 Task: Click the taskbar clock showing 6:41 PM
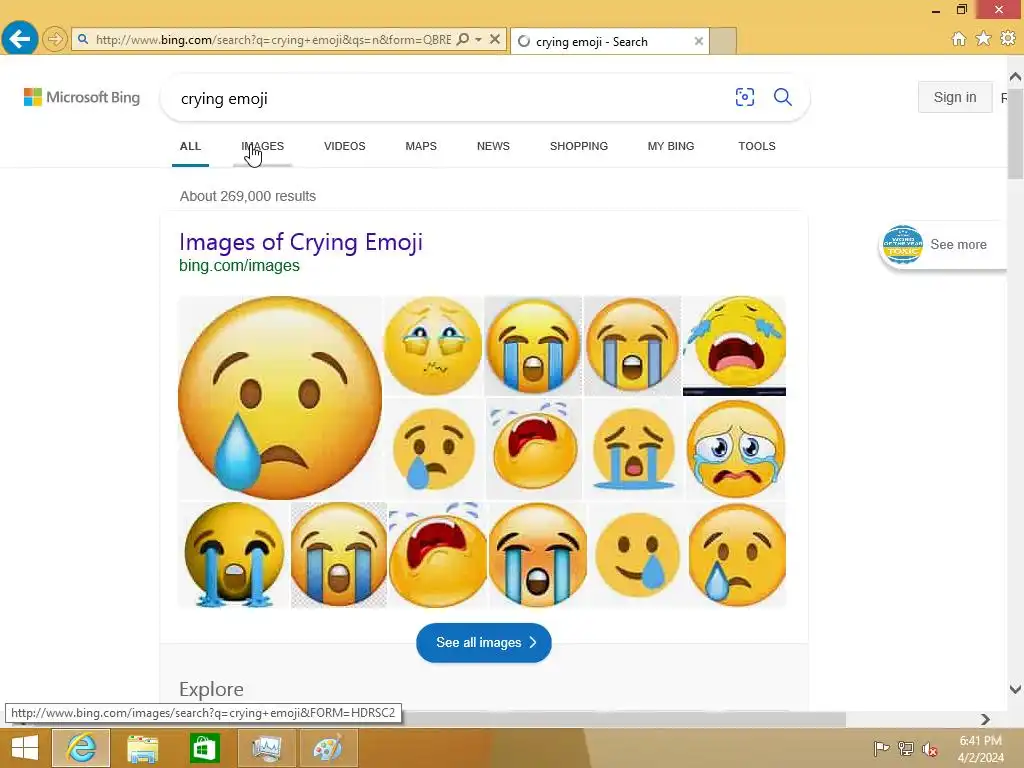pyautogui.click(x=980, y=749)
